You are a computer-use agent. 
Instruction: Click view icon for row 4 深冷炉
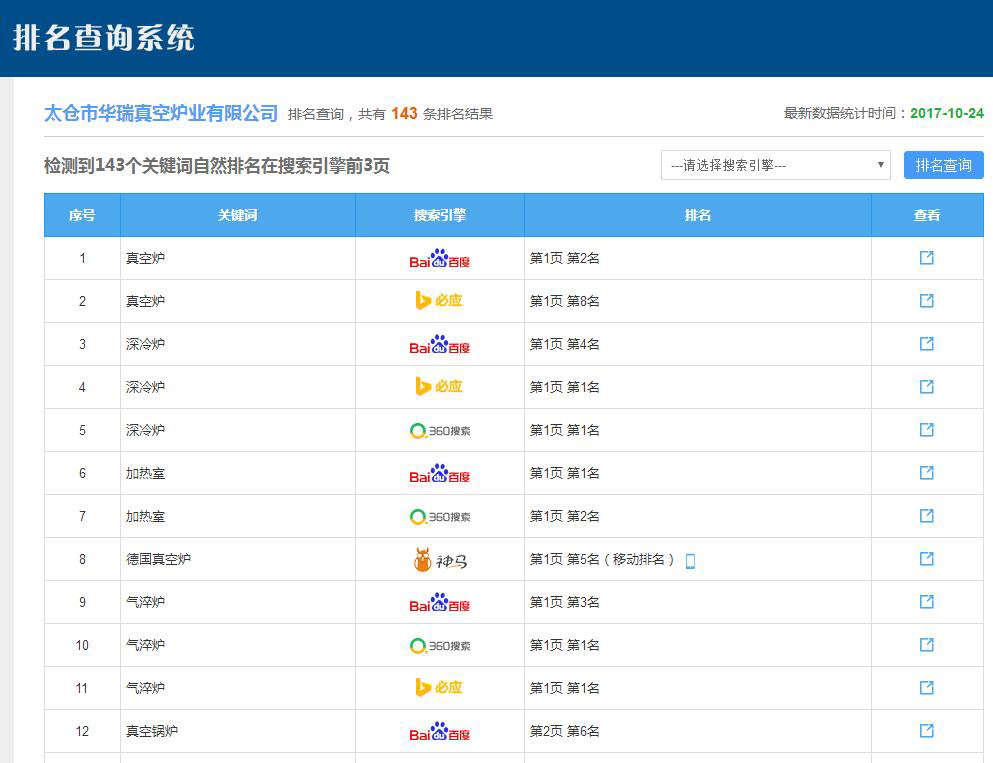pyautogui.click(x=926, y=387)
